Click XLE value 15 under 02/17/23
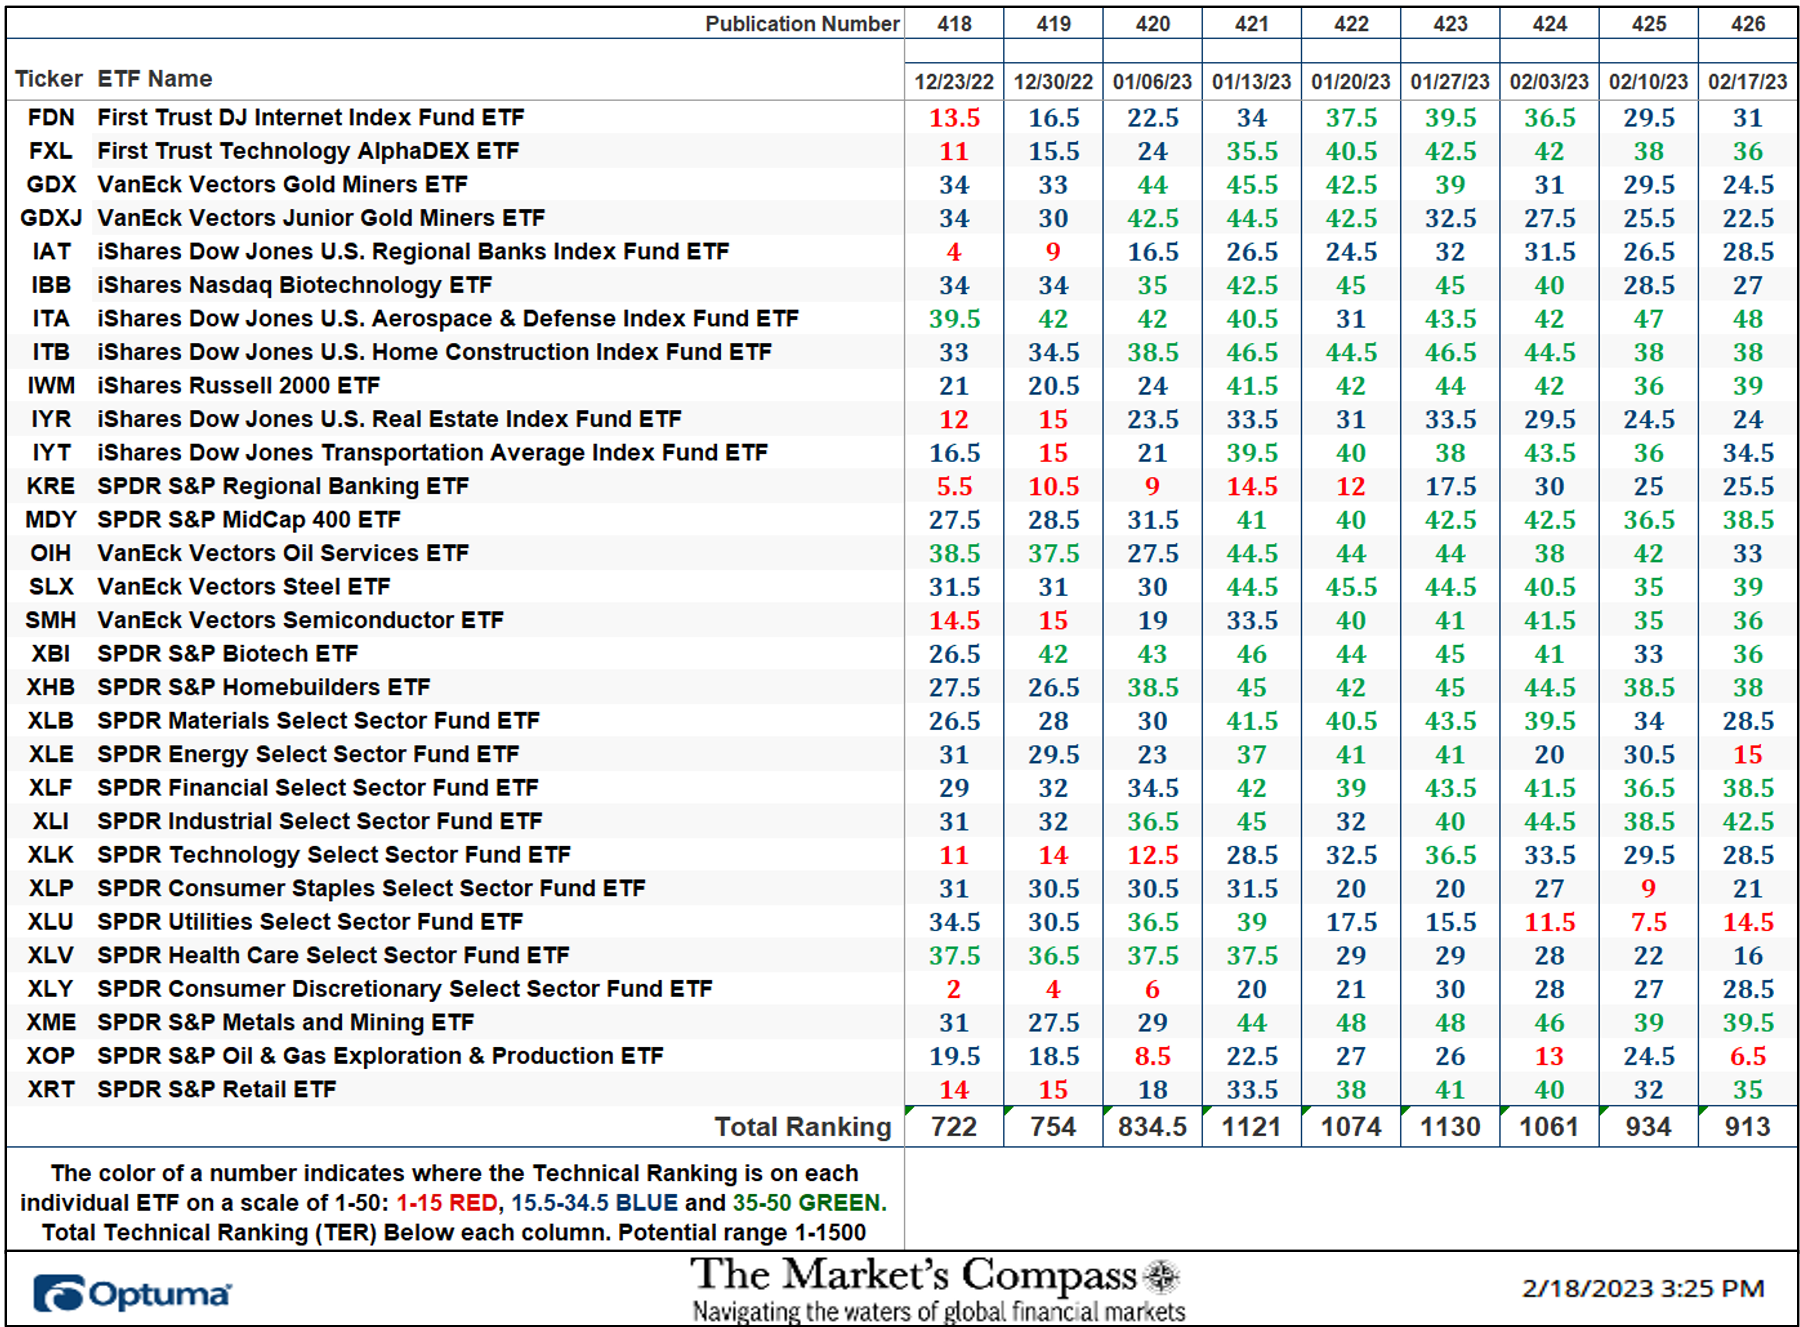The width and height of the screenshot is (1800, 1327). [1748, 755]
